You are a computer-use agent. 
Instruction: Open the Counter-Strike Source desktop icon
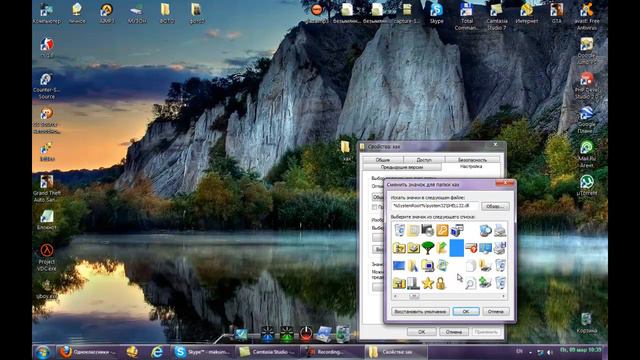pyautogui.click(x=47, y=86)
